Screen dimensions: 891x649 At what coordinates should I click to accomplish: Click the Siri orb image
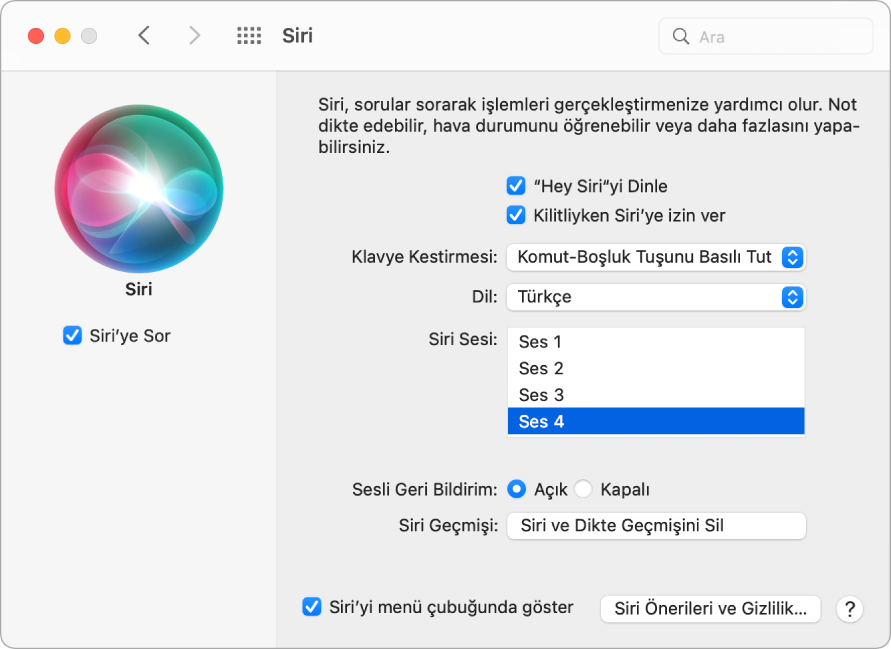[x=139, y=190]
